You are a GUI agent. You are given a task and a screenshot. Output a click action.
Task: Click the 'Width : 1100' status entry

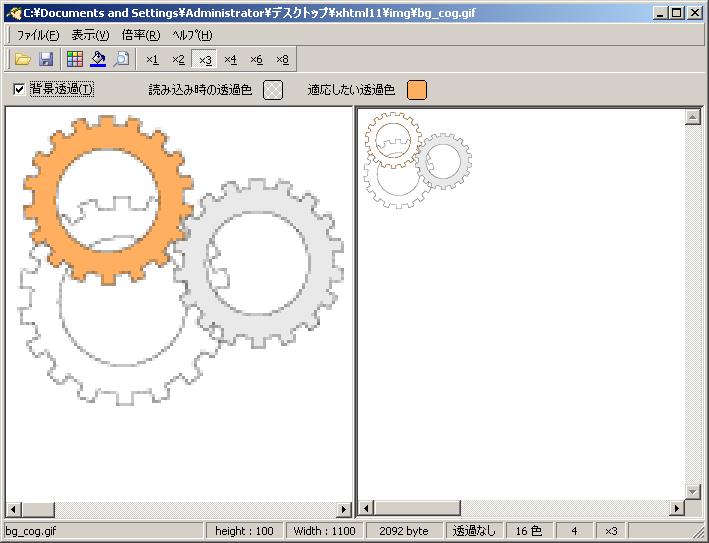point(324,531)
